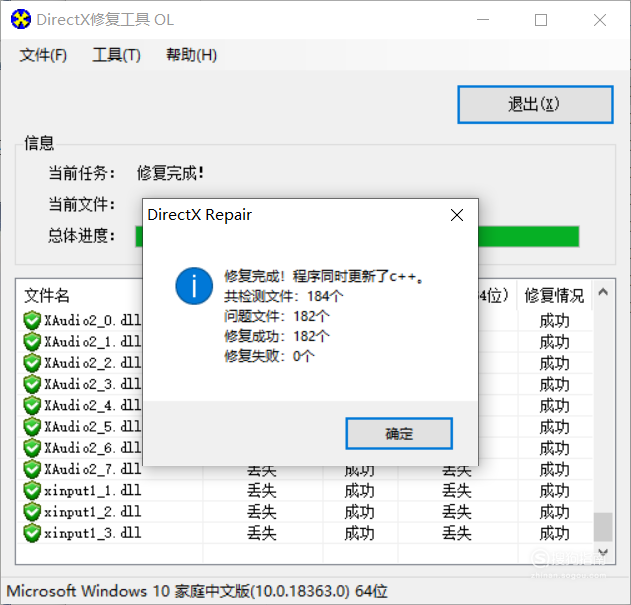631x605 pixels.
Task: Click the green shield icon beside XAudio2_2.dll
Action: pos(32,363)
